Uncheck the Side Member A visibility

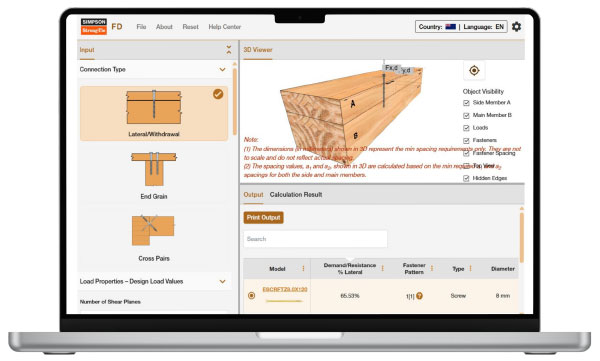point(466,103)
